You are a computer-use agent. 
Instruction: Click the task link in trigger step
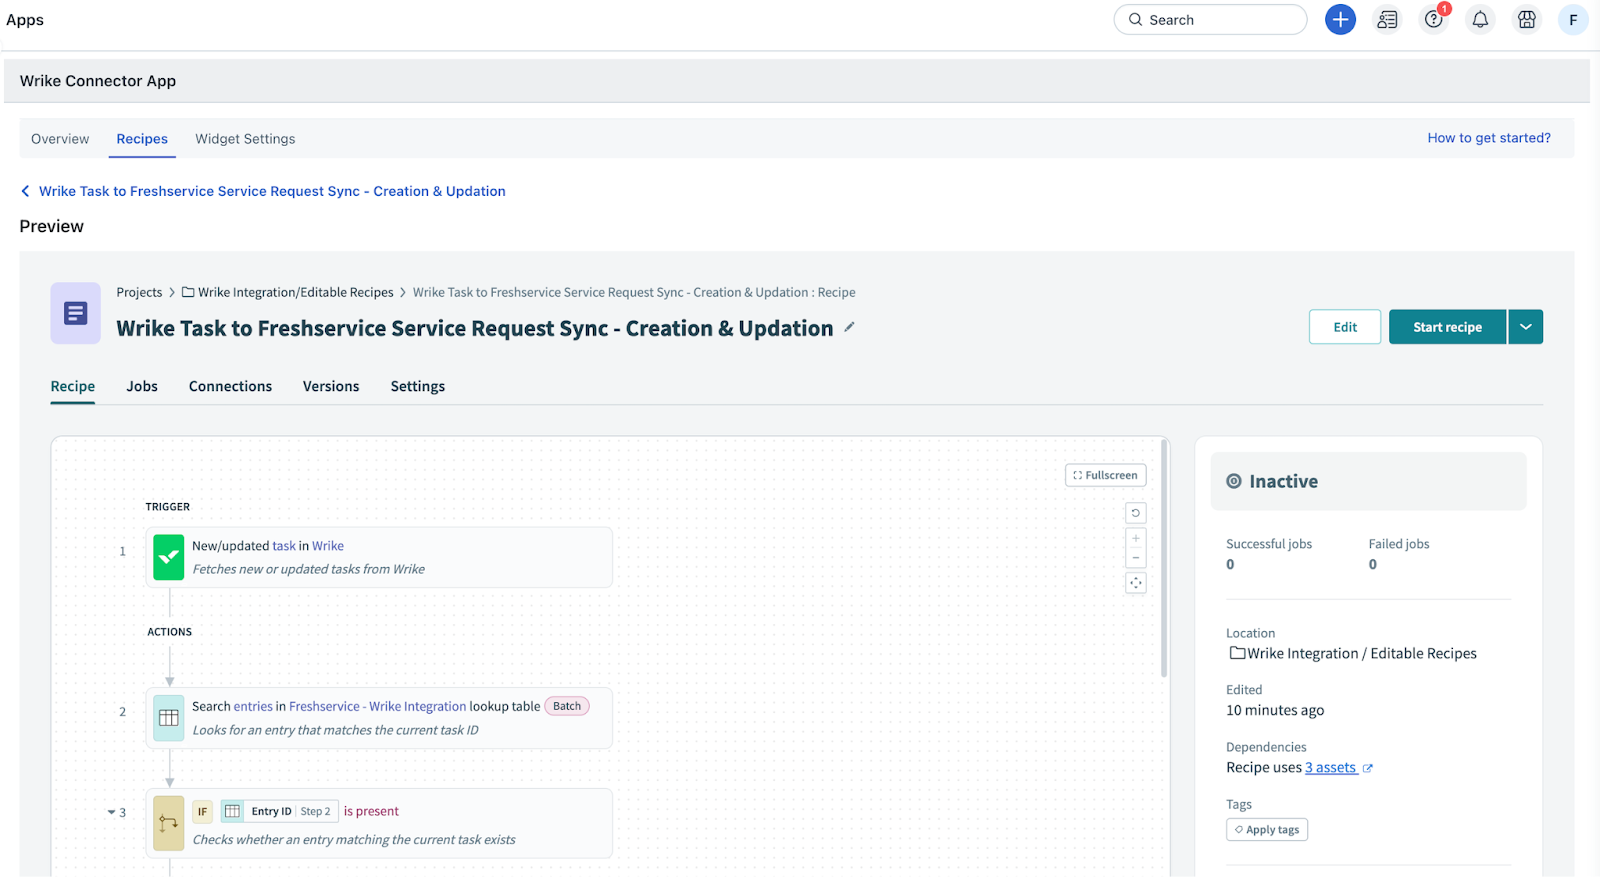coord(284,546)
